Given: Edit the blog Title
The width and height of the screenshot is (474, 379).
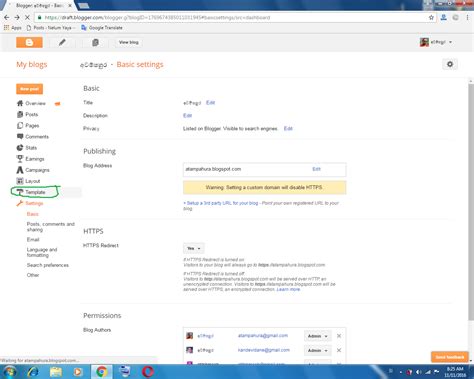Looking at the screenshot, I should pos(210,103).
